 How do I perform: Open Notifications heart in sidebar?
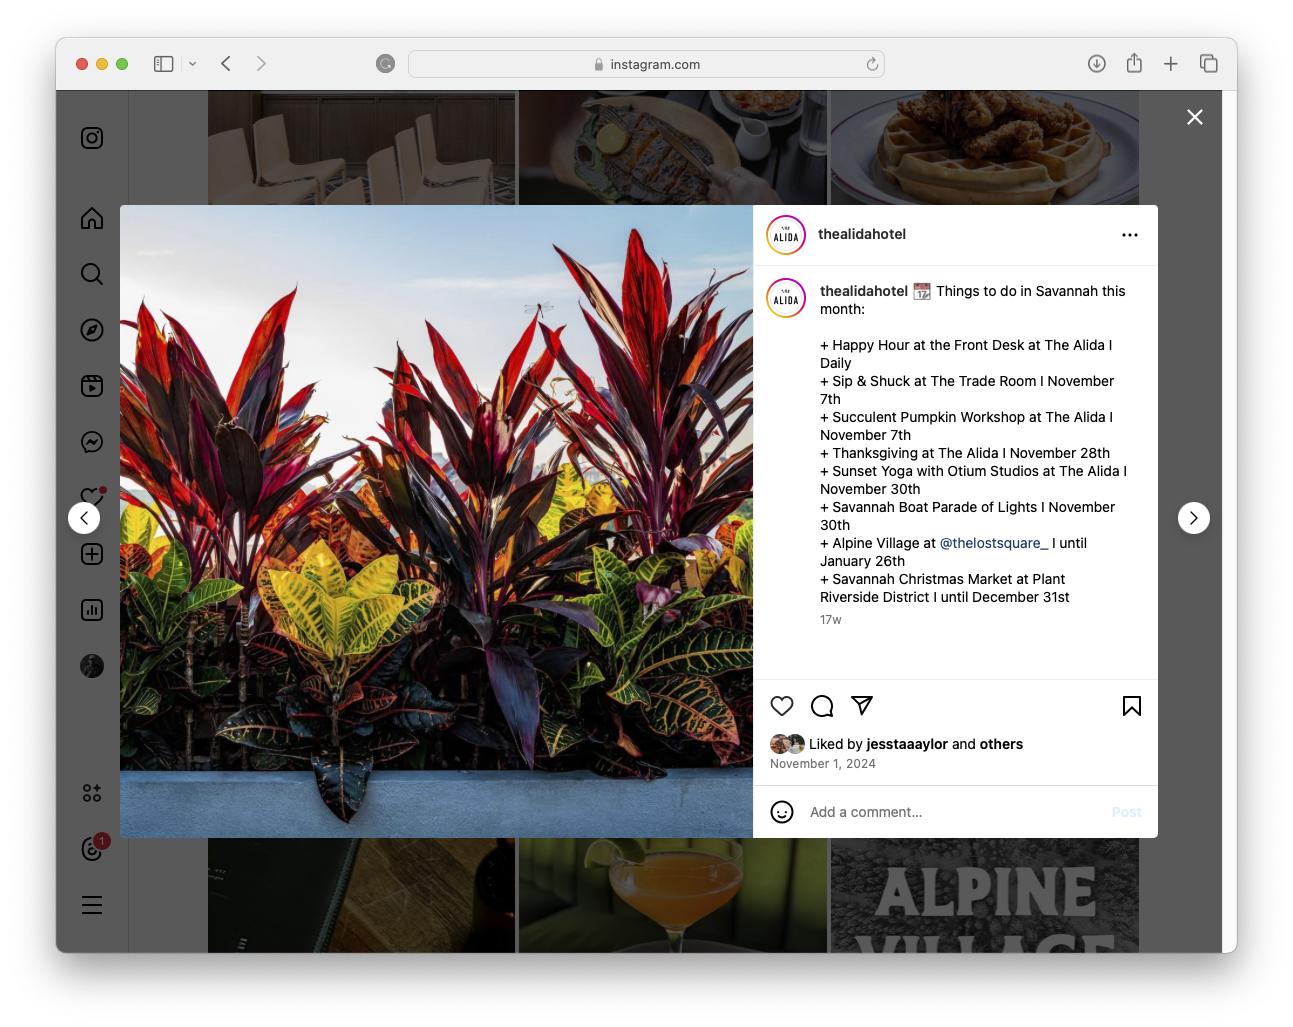coord(92,495)
